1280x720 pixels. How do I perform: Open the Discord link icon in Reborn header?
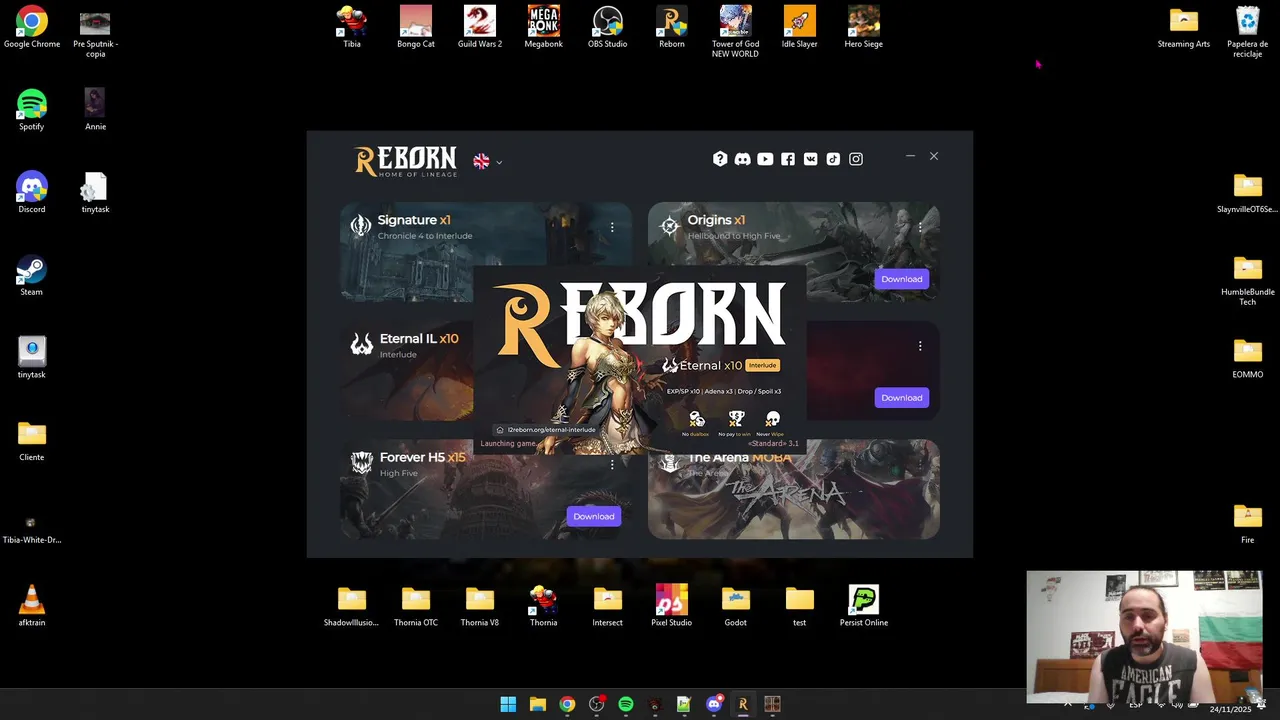coord(742,159)
